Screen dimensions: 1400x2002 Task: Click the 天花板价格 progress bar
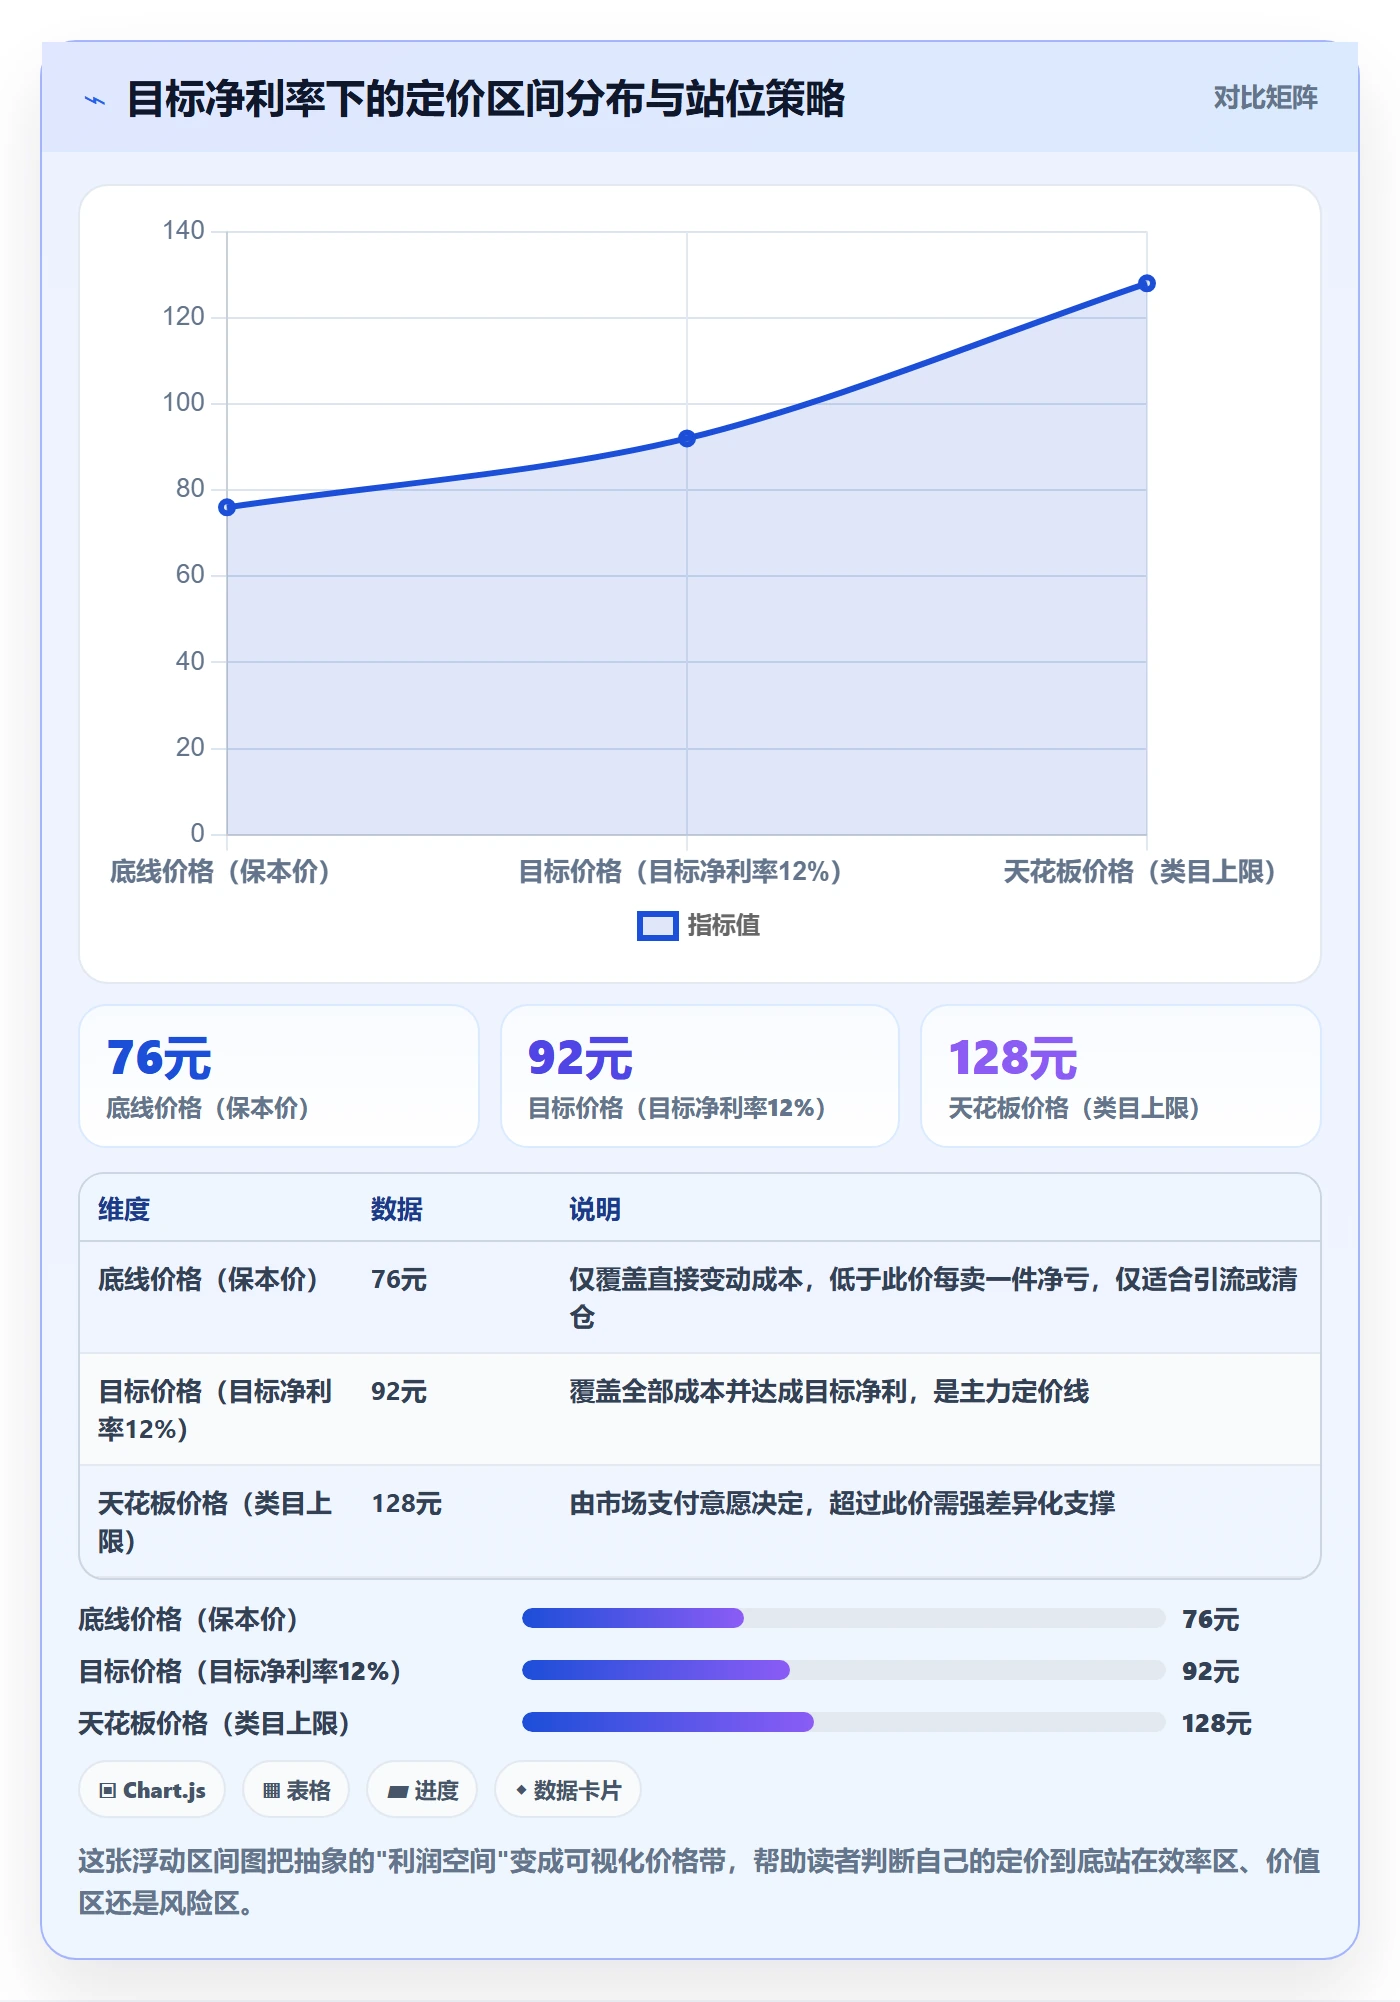pyautogui.click(x=843, y=1722)
